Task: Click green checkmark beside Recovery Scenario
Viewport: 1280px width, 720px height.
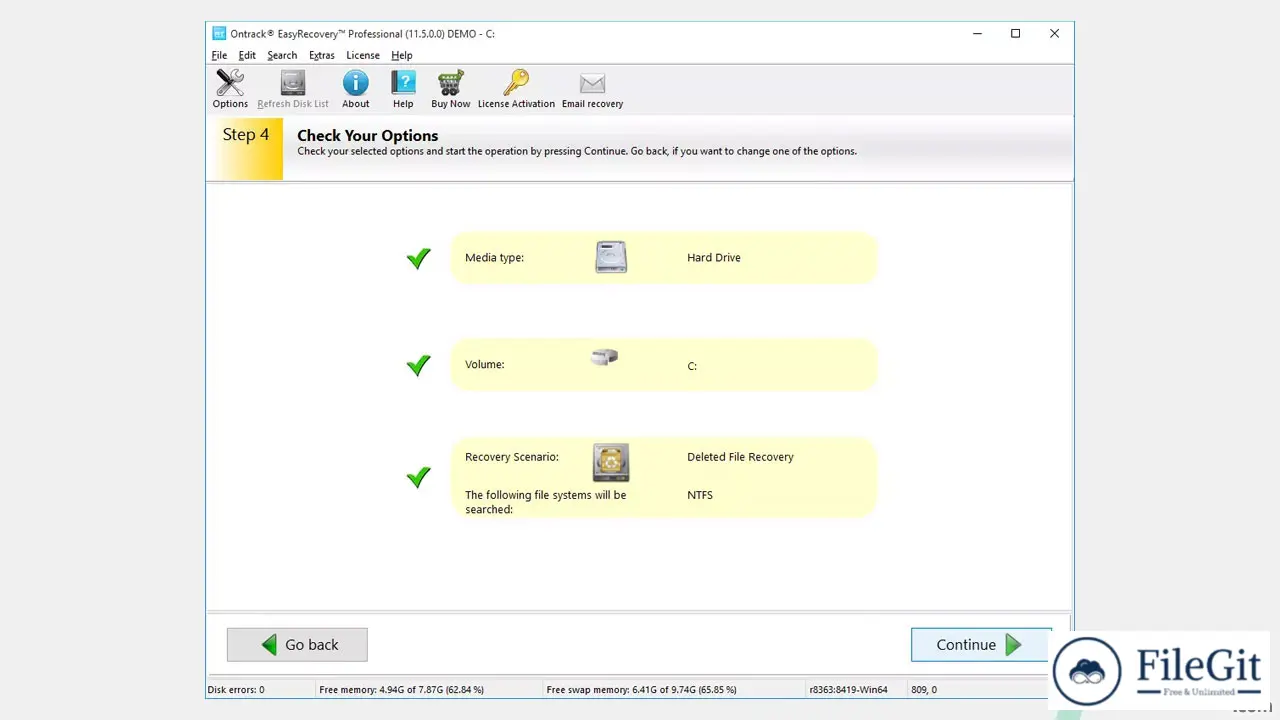Action: [419, 477]
